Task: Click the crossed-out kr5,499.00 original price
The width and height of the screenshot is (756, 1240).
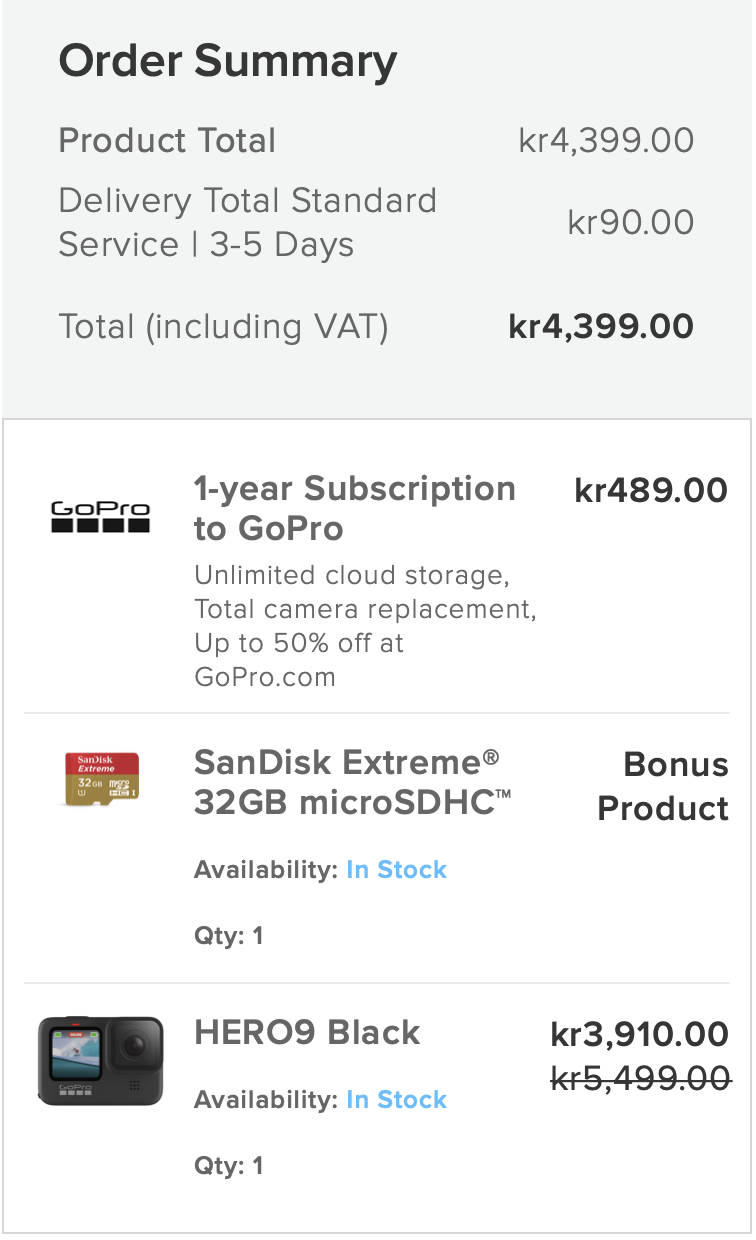Action: (640, 1078)
